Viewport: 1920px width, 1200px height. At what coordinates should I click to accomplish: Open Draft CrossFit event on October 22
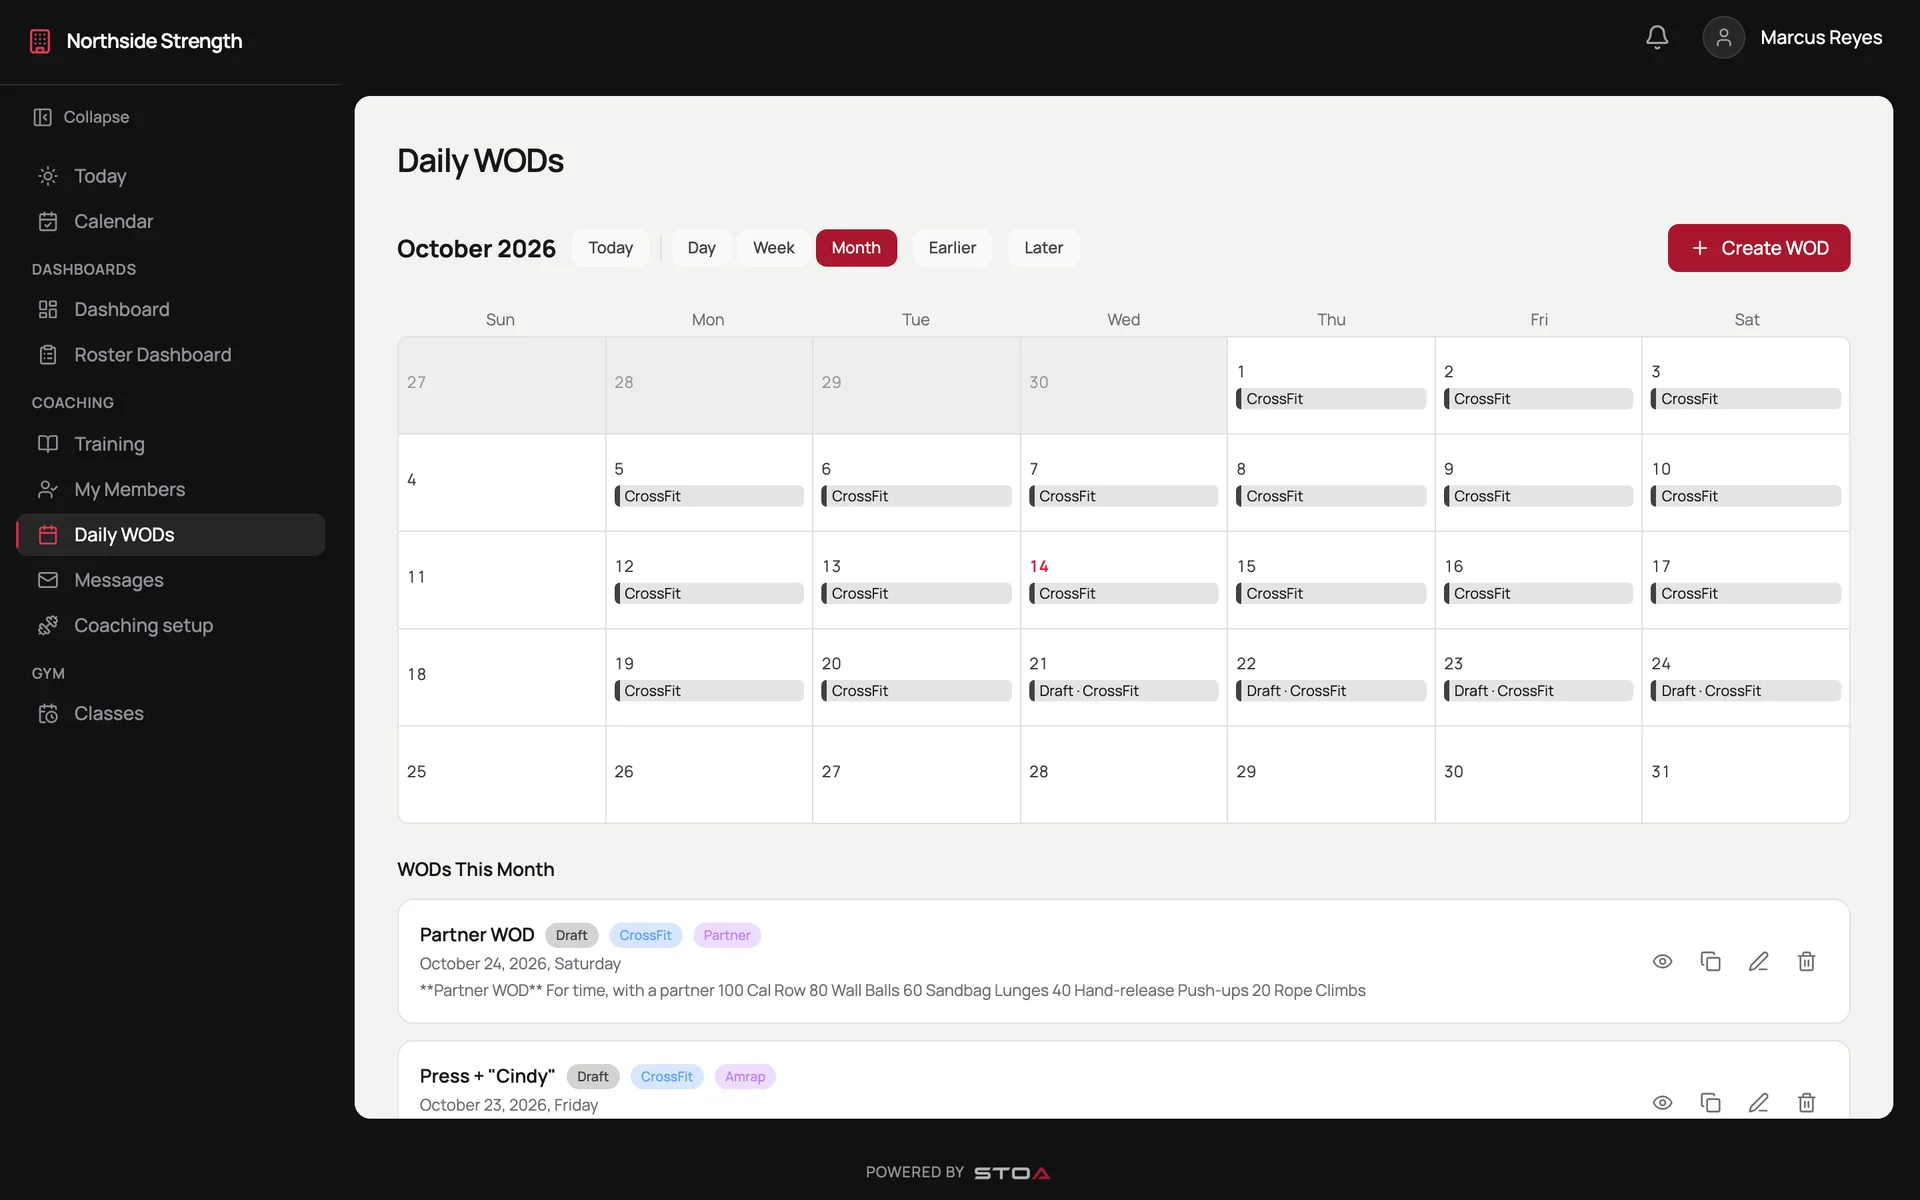(x=1331, y=691)
